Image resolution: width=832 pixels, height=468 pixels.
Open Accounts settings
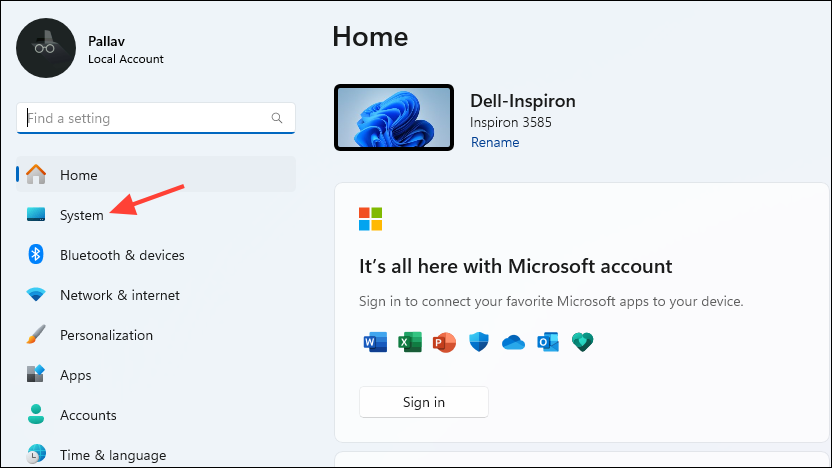click(x=156, y=415)
